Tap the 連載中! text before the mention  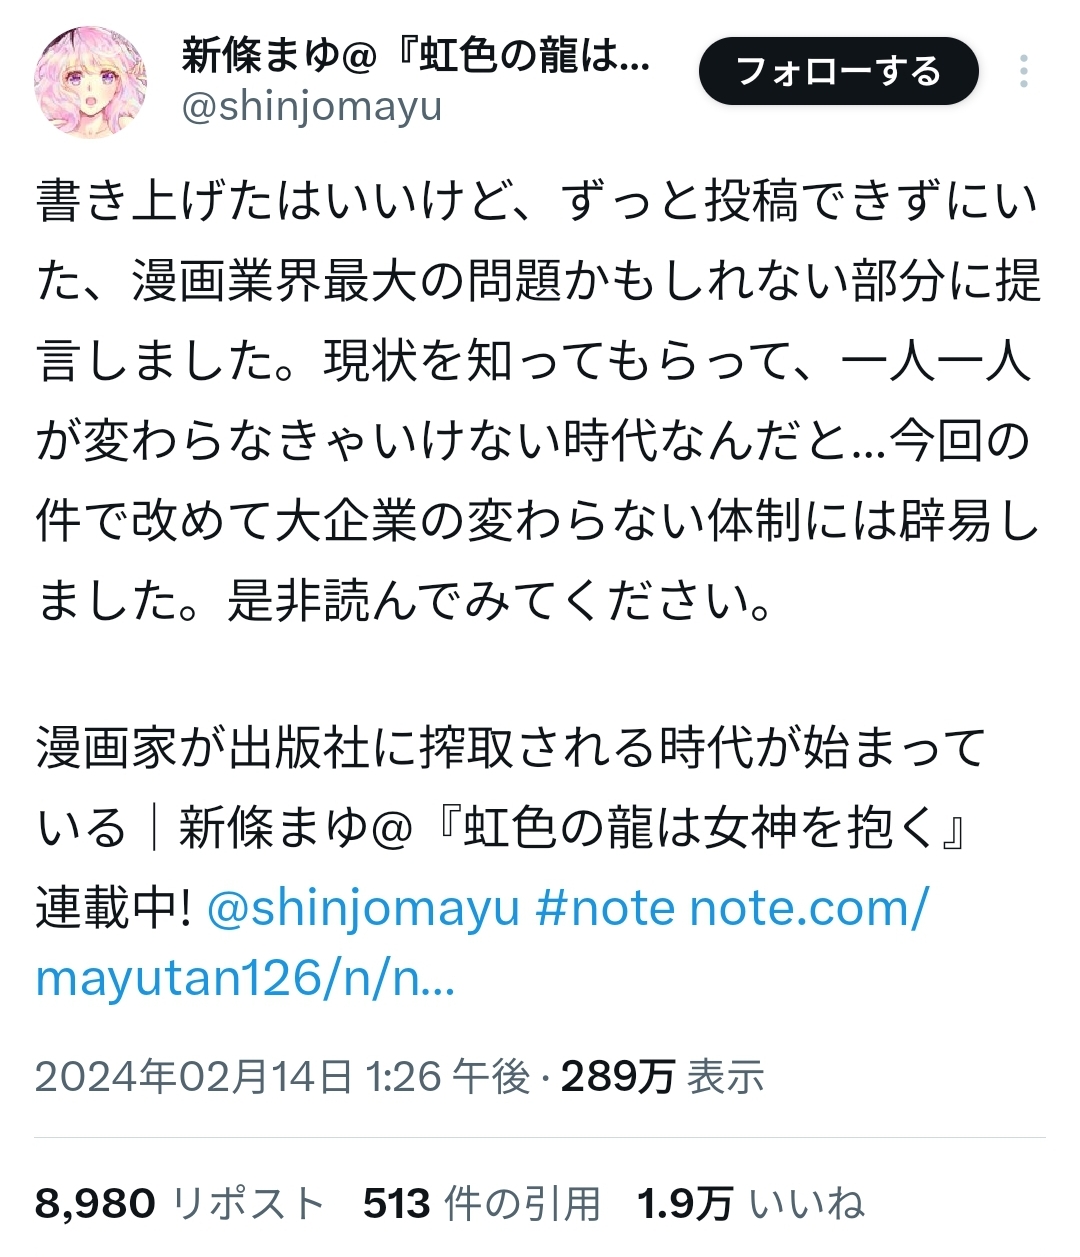[113, 908]
